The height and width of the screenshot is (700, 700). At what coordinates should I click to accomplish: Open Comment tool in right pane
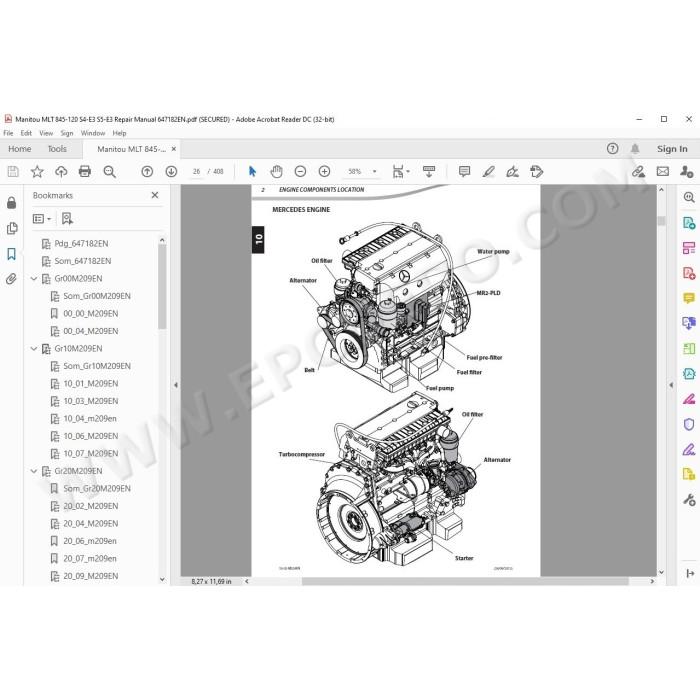(689, 298)
